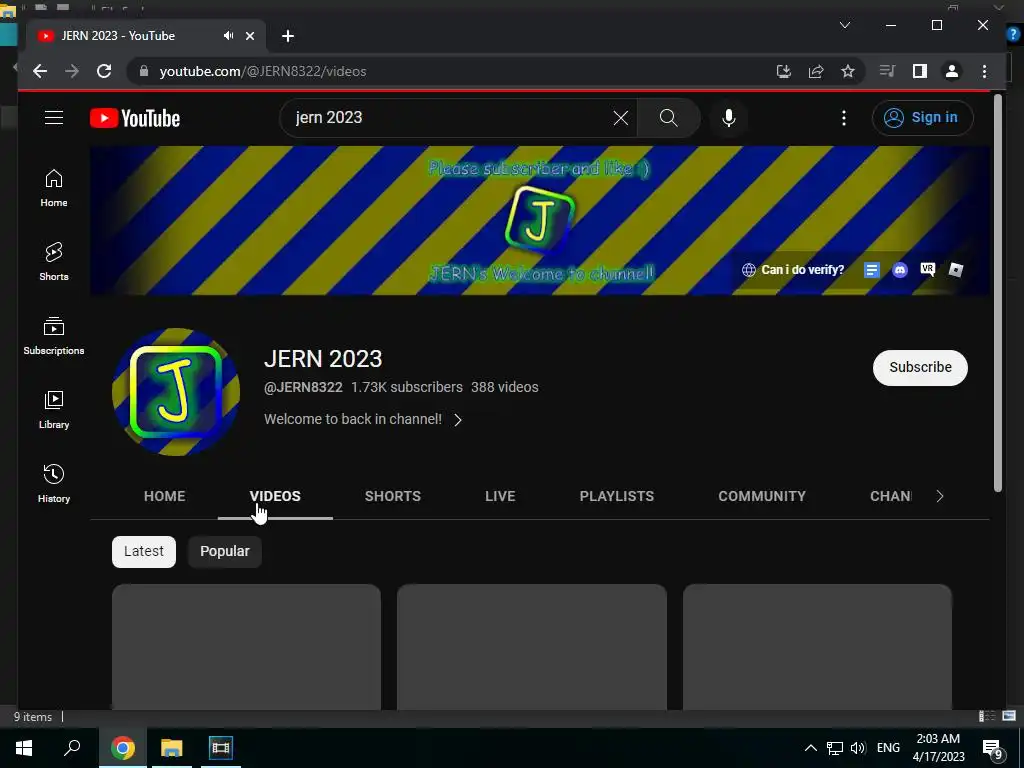Open a new browser tab
This screenshot has height=768, width=1024.
pos(288,36)
